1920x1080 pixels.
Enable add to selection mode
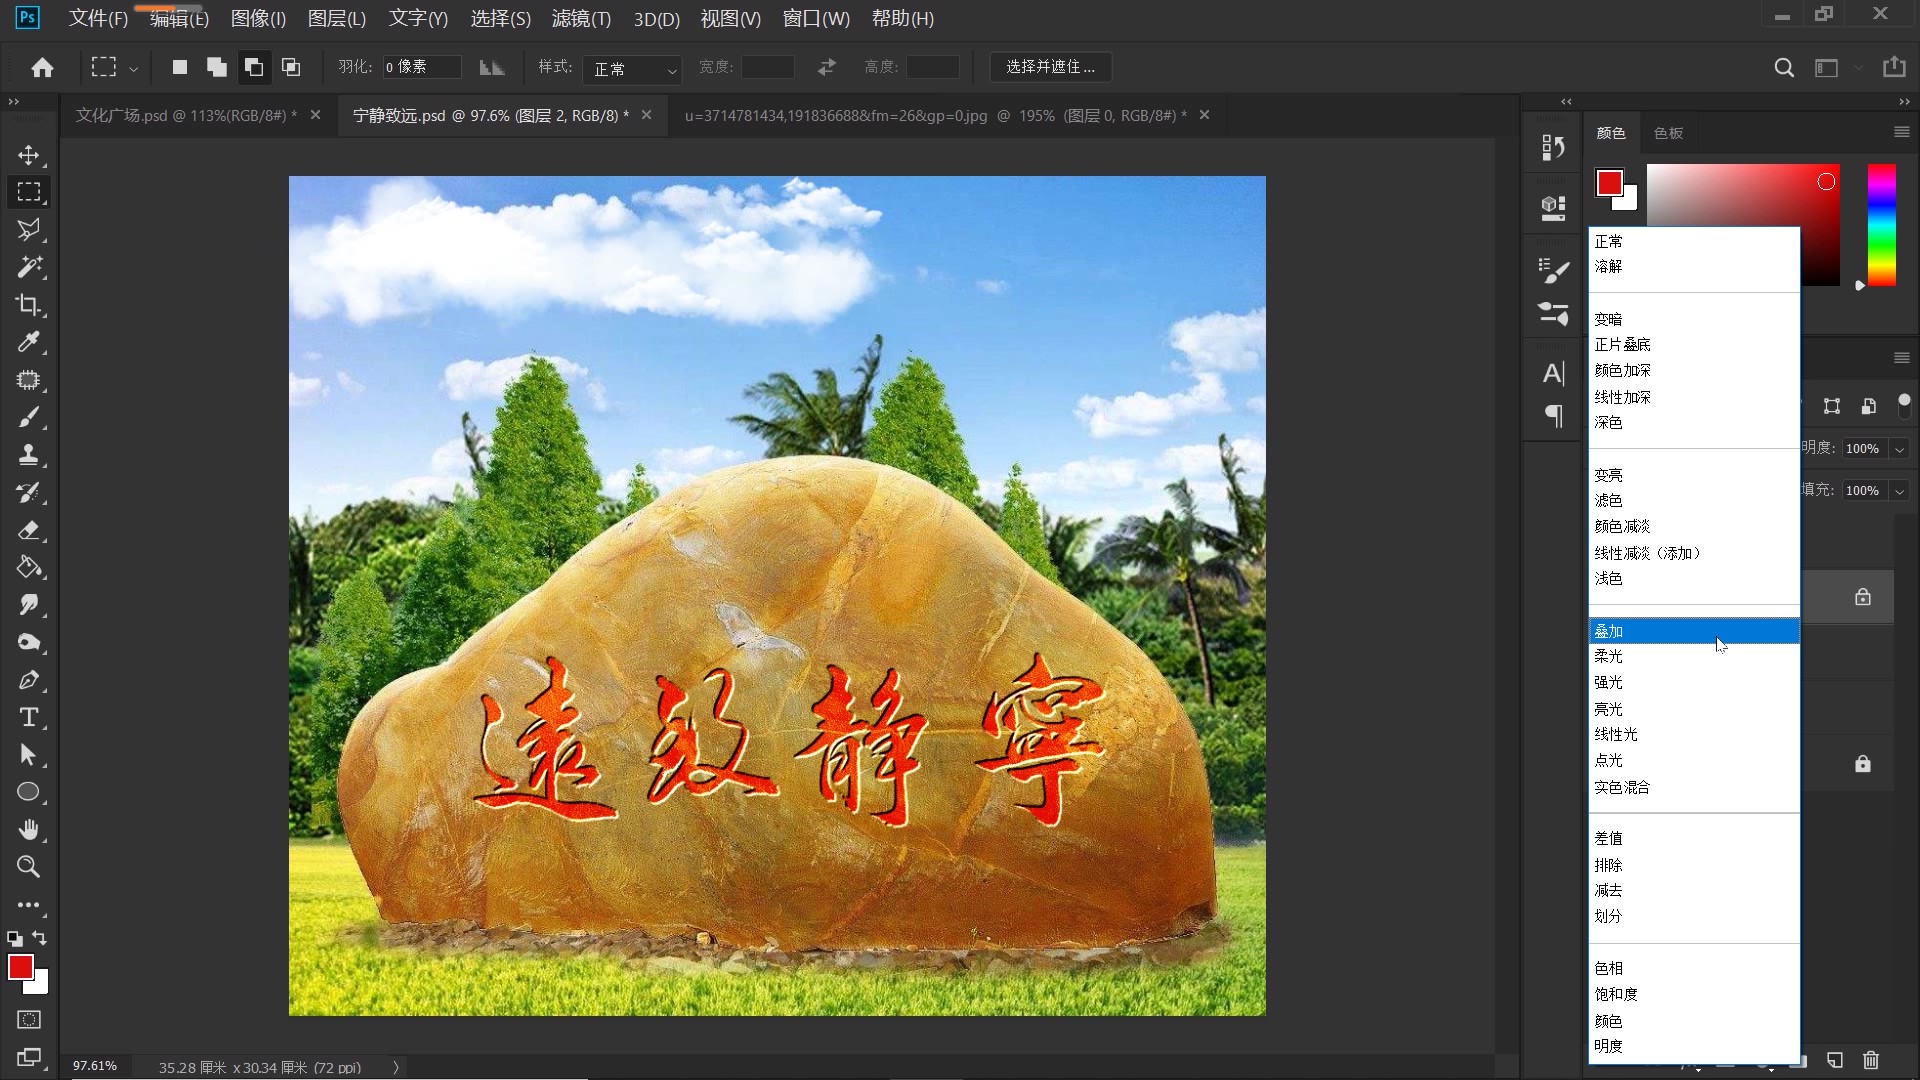[x=216, y=67]
